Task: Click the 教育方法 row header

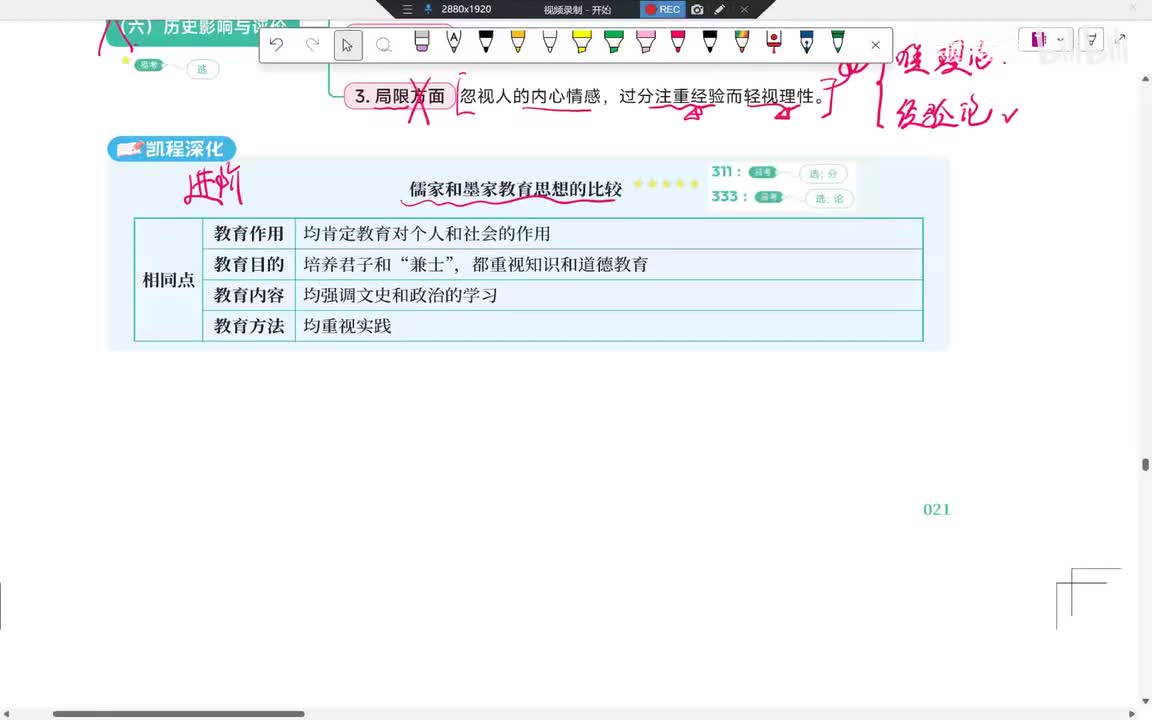Action: [249, 326]
